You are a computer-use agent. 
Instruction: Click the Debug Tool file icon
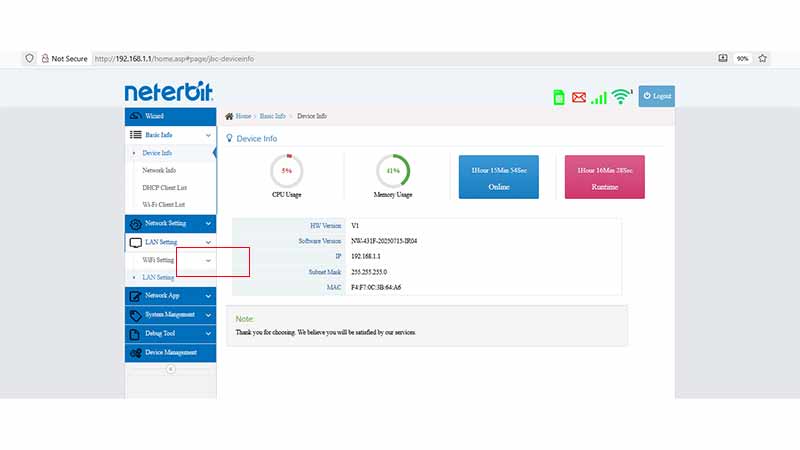pos(135,334)
